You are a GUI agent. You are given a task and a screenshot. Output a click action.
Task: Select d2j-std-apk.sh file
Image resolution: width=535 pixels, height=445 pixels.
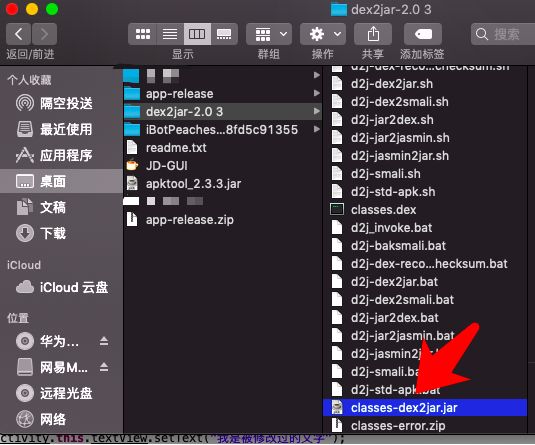(x=425, y=192)
